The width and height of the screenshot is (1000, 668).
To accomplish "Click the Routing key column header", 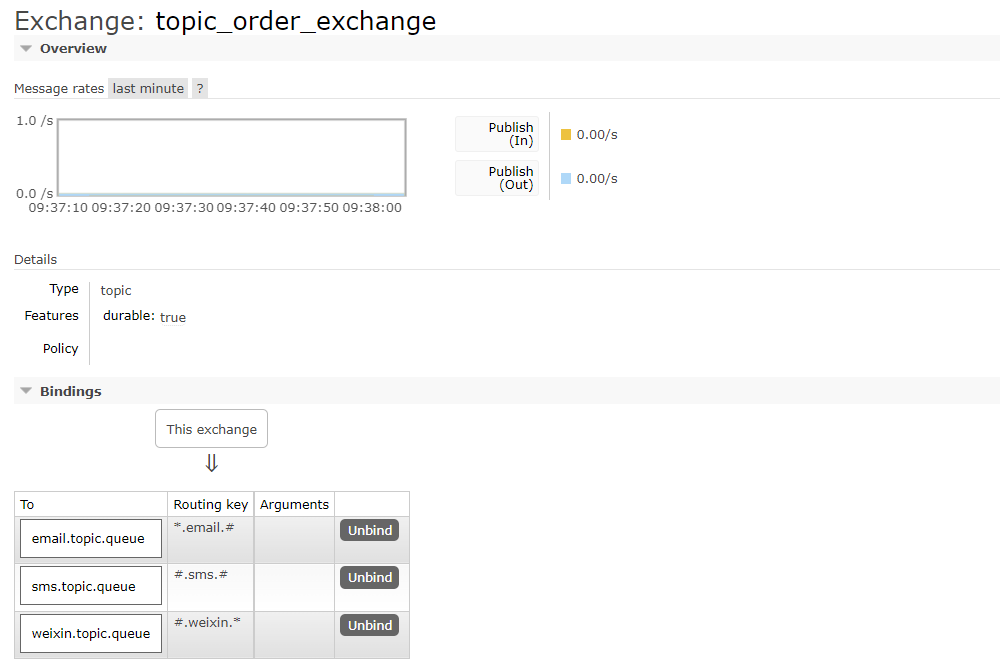I will pos(210,504).
